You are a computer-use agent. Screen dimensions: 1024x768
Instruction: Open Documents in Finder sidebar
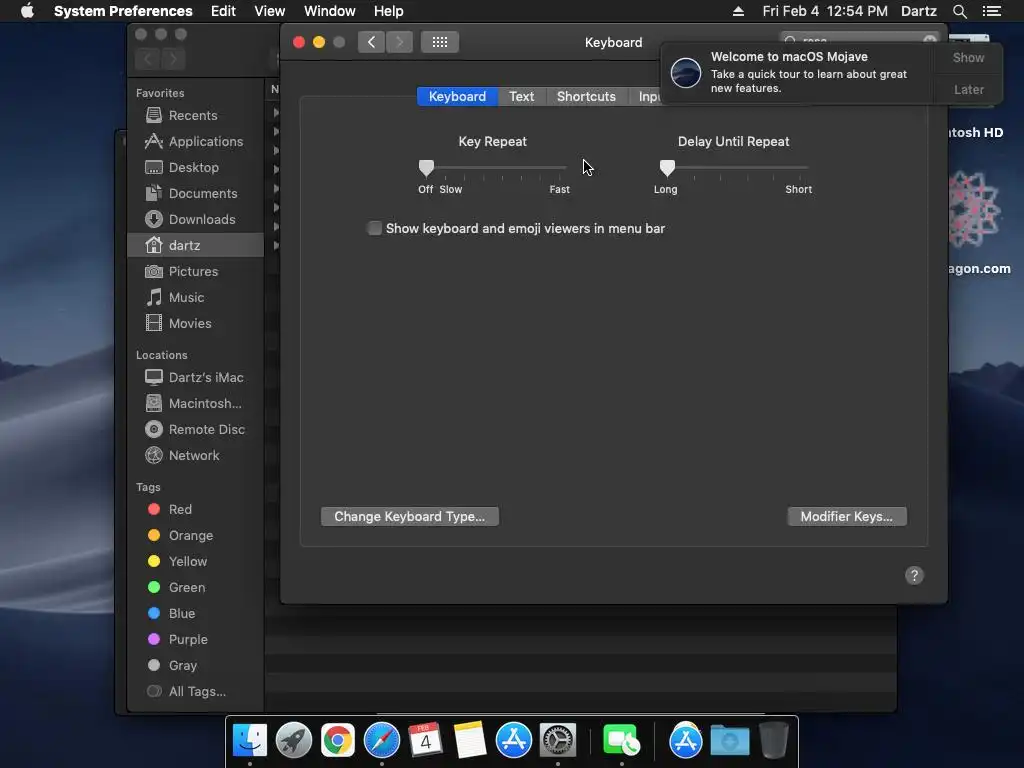click(202, 194)
